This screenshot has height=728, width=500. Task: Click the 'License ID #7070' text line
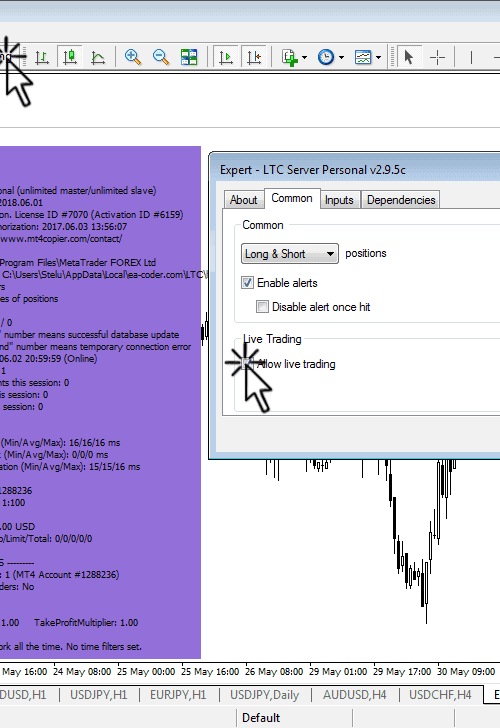[x=91, y=214]
